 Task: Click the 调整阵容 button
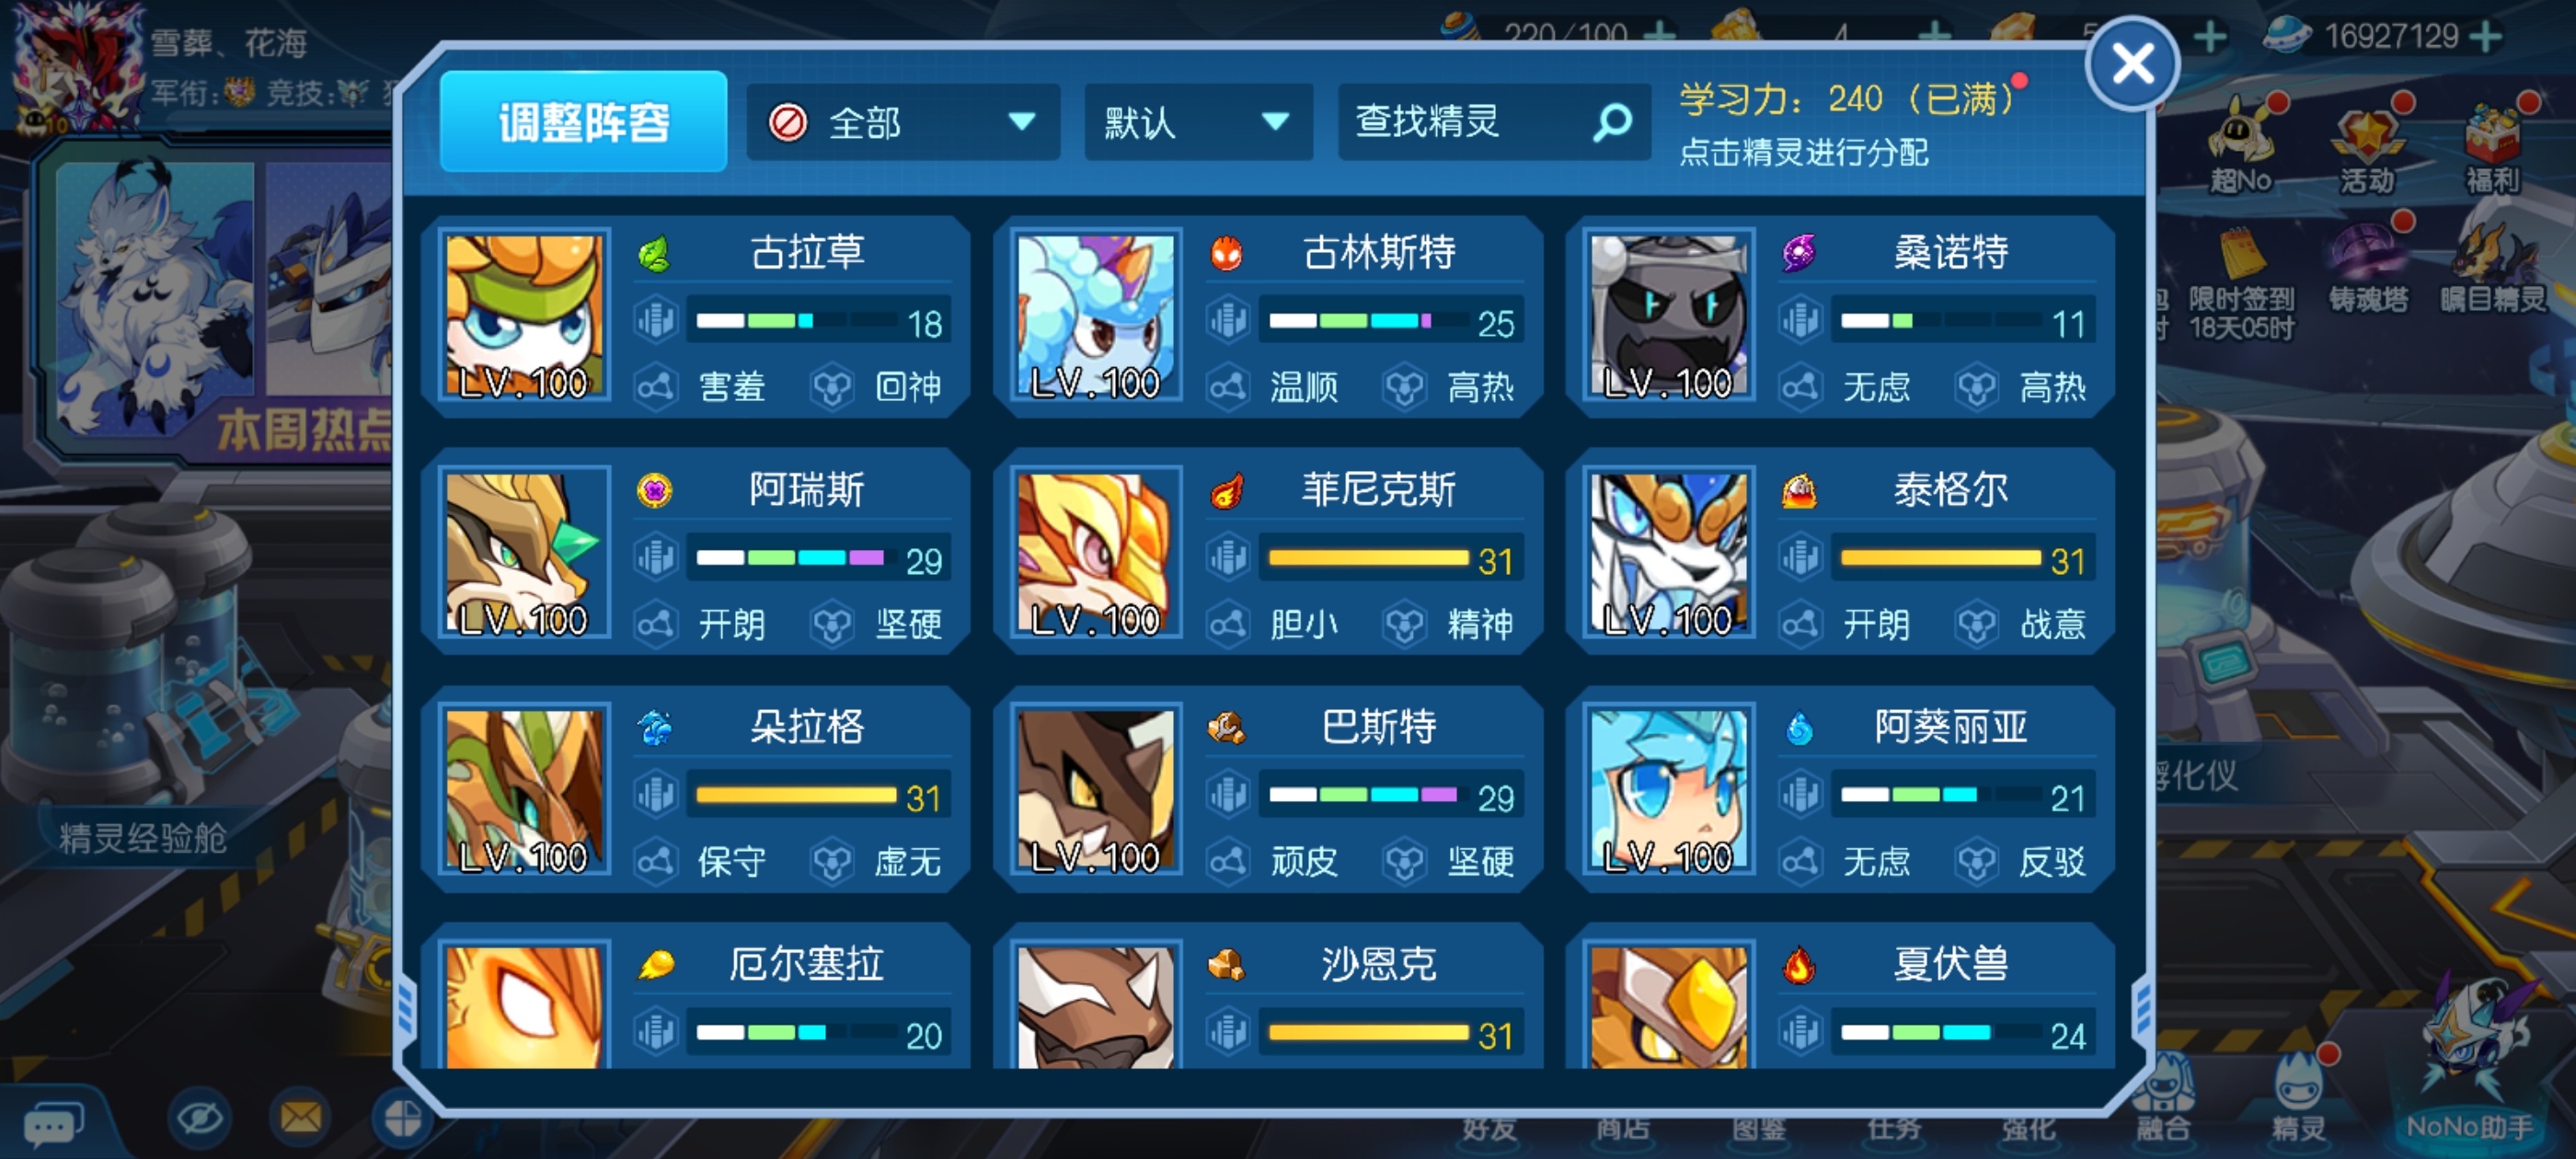point(583,122)
